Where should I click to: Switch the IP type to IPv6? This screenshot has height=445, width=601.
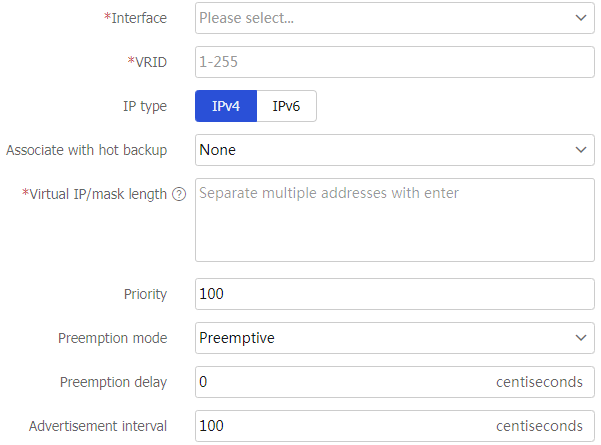pos(287,106)
